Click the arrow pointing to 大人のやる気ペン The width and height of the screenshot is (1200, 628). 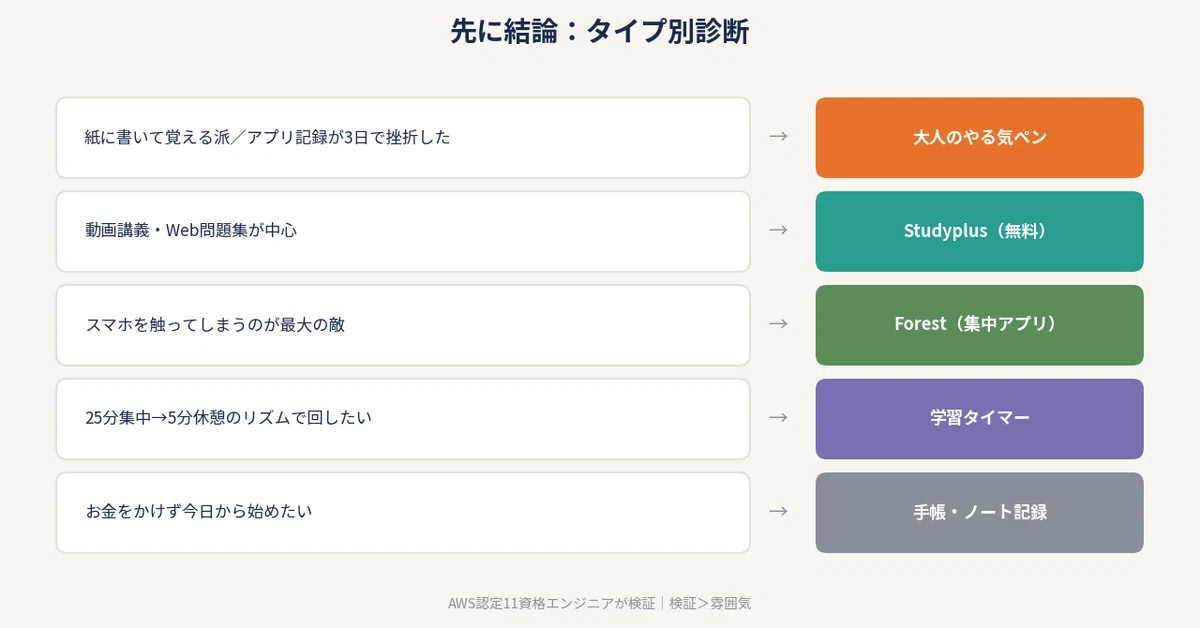click(x=778, y=136)
